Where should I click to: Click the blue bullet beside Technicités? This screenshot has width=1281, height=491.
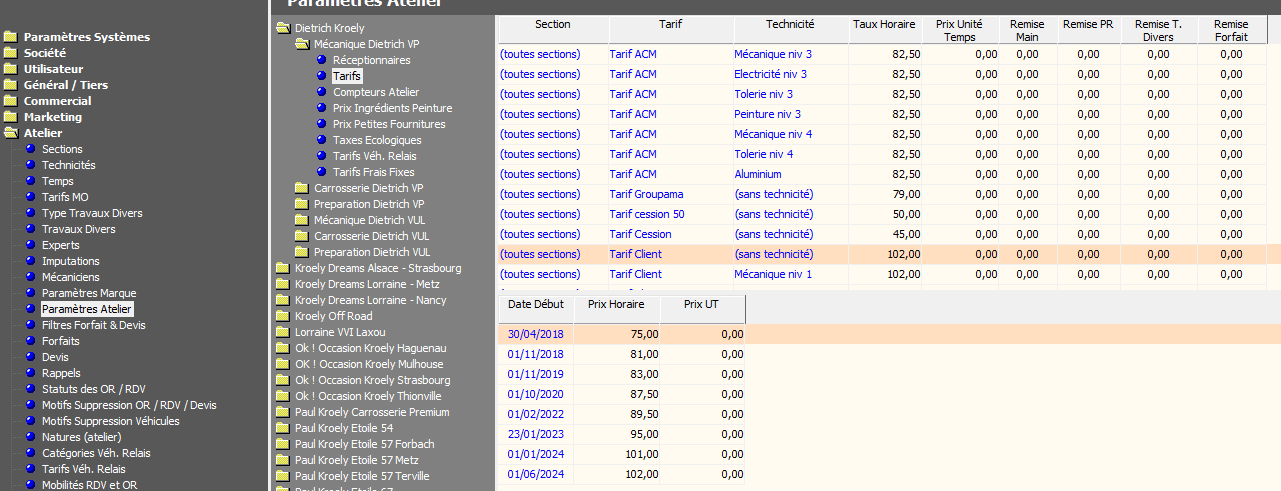pyautogui.click(x=30, y=165)
